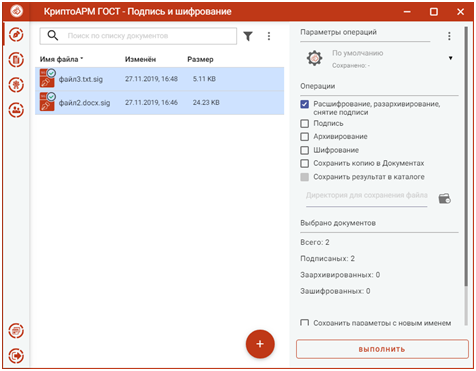Click the 27.11.2019, 16:48 date cell

coord(151,79)
